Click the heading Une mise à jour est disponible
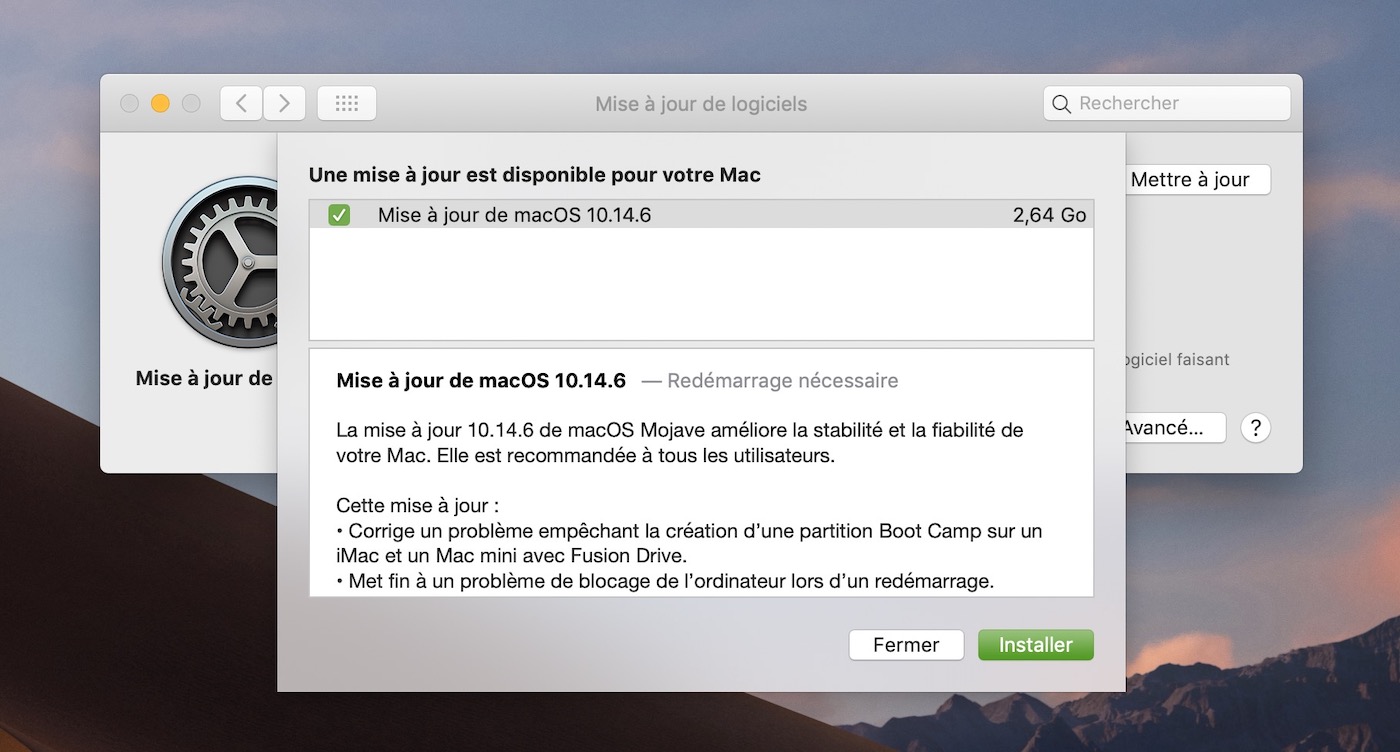This screenshot has width=1400, height=752. coord(535,175)
